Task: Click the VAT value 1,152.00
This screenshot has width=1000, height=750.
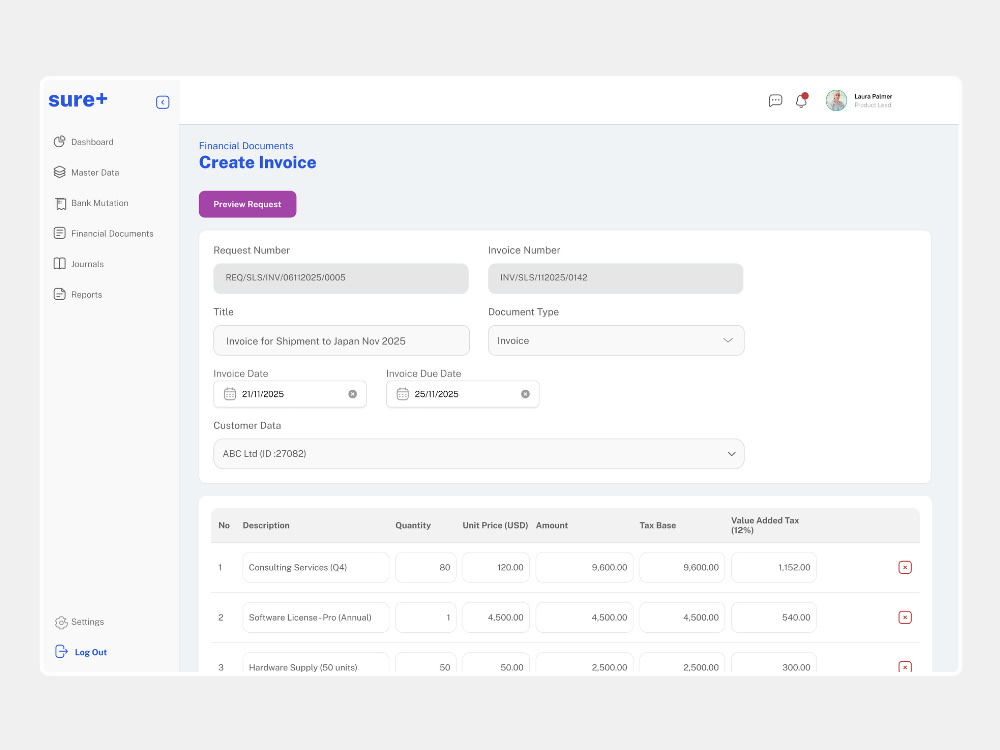Action: pyautogui.click(x=774, y=568)
